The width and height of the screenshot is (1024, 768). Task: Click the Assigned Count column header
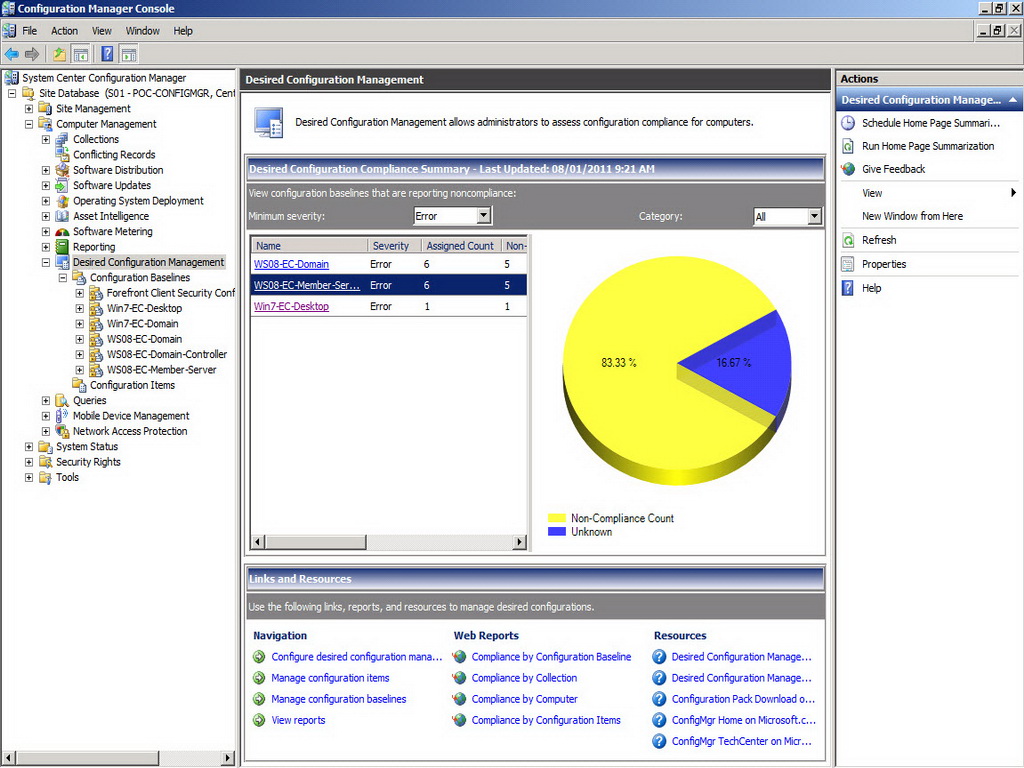459,246
